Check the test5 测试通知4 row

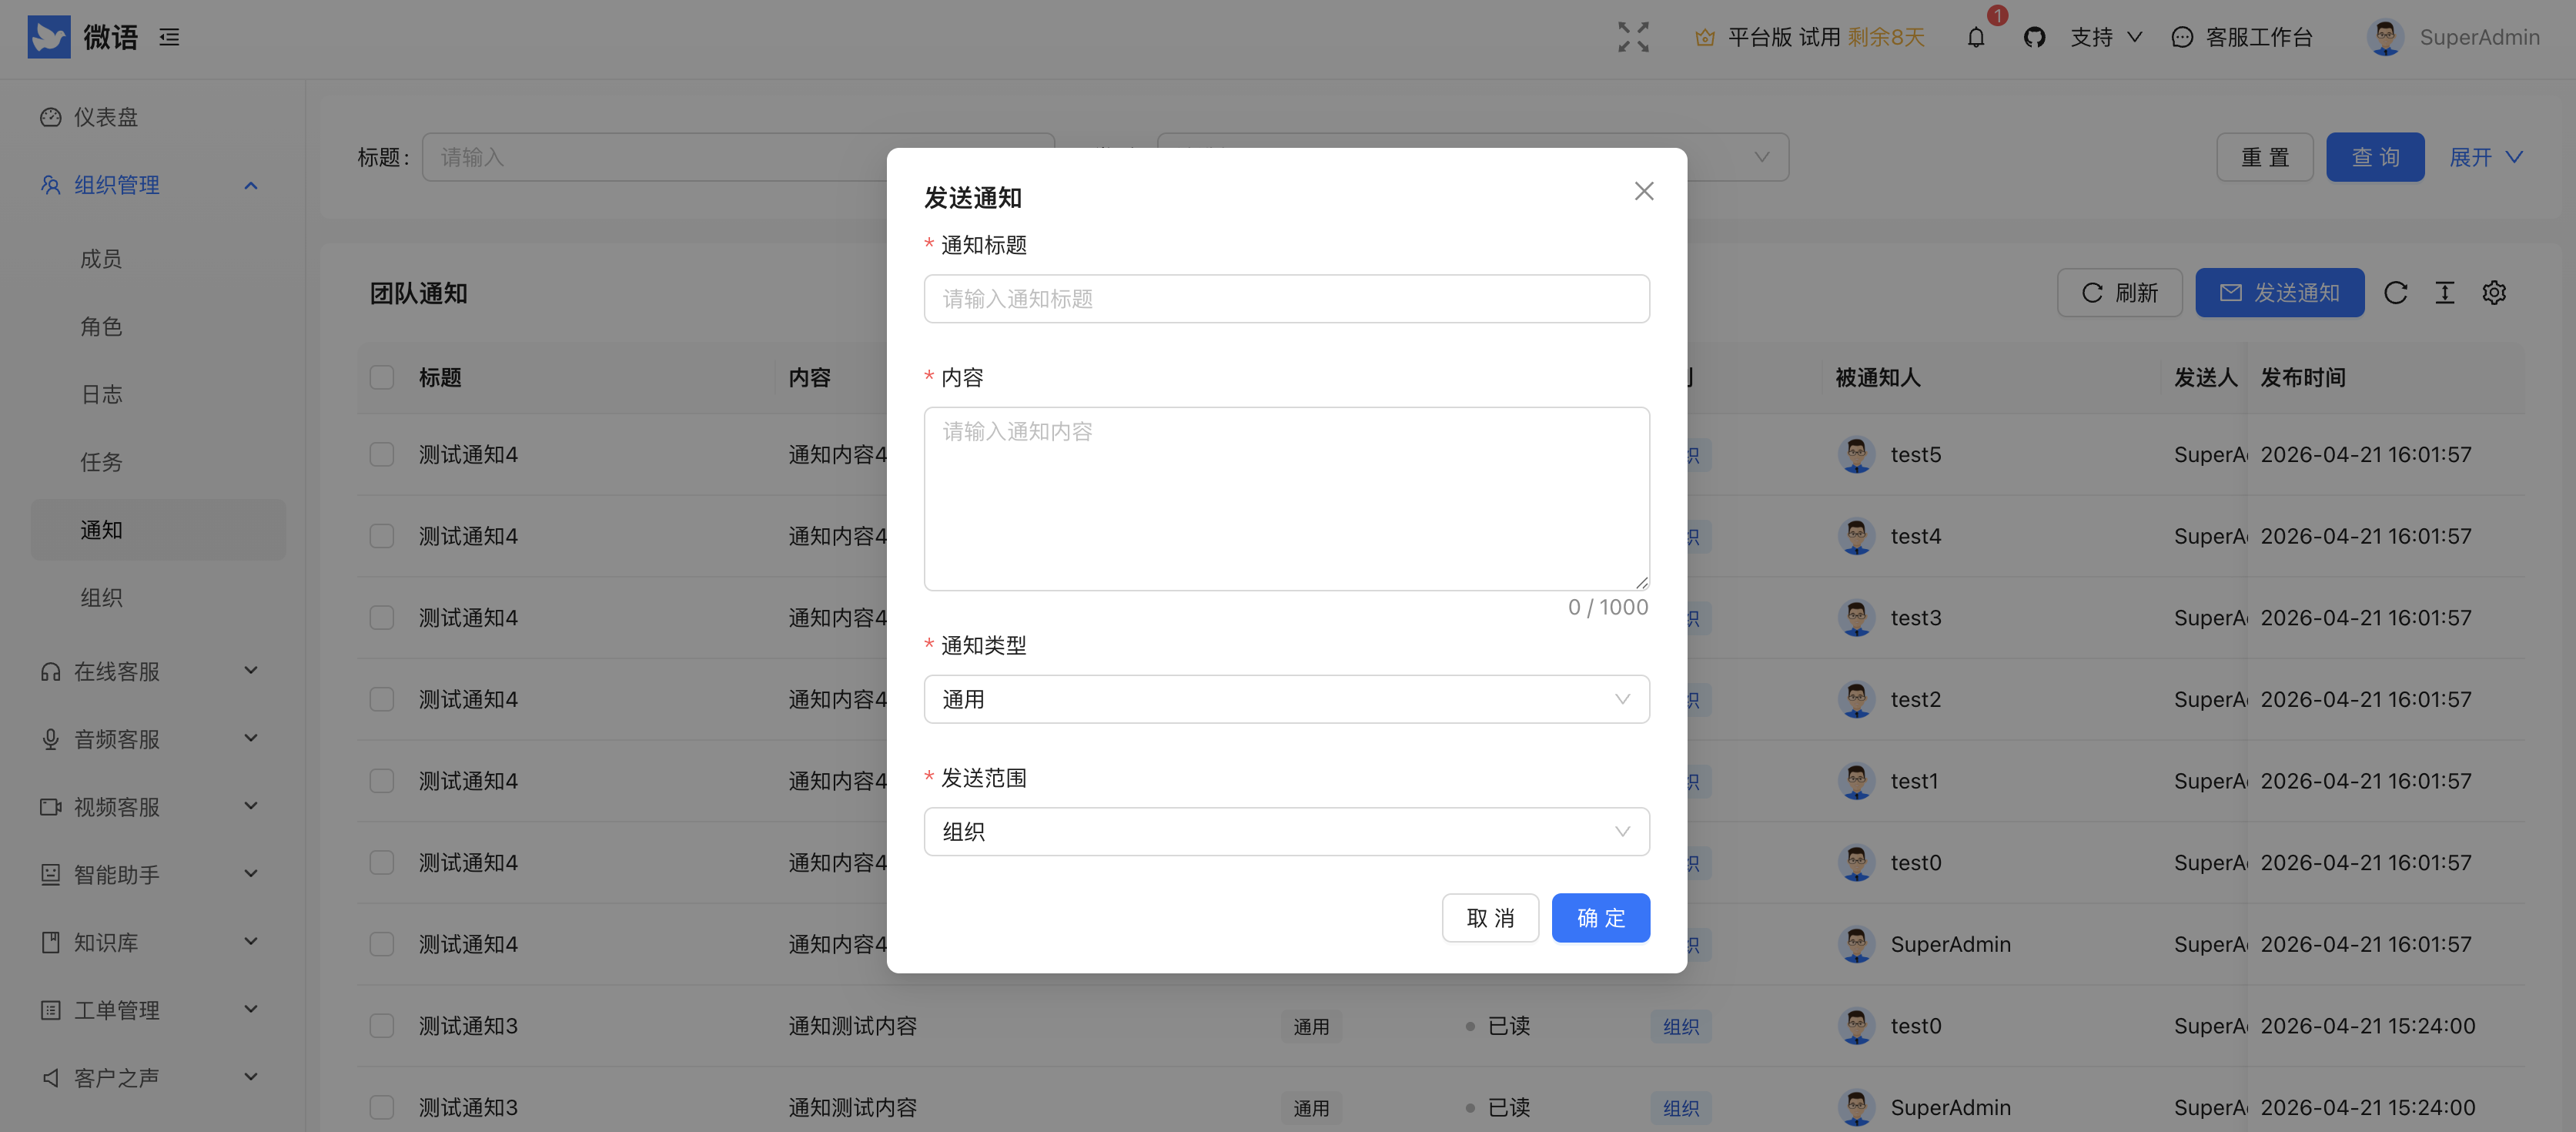[382, 455]
